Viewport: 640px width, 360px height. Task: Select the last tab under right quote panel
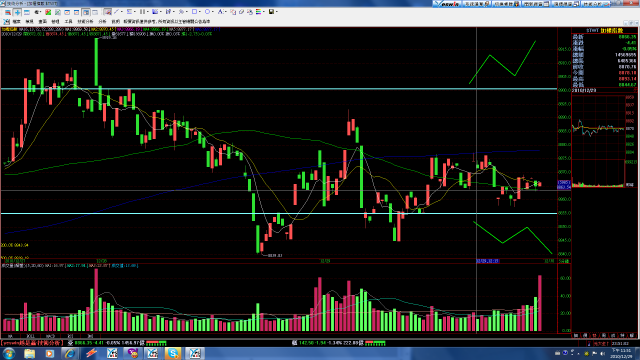pos(632,335)
